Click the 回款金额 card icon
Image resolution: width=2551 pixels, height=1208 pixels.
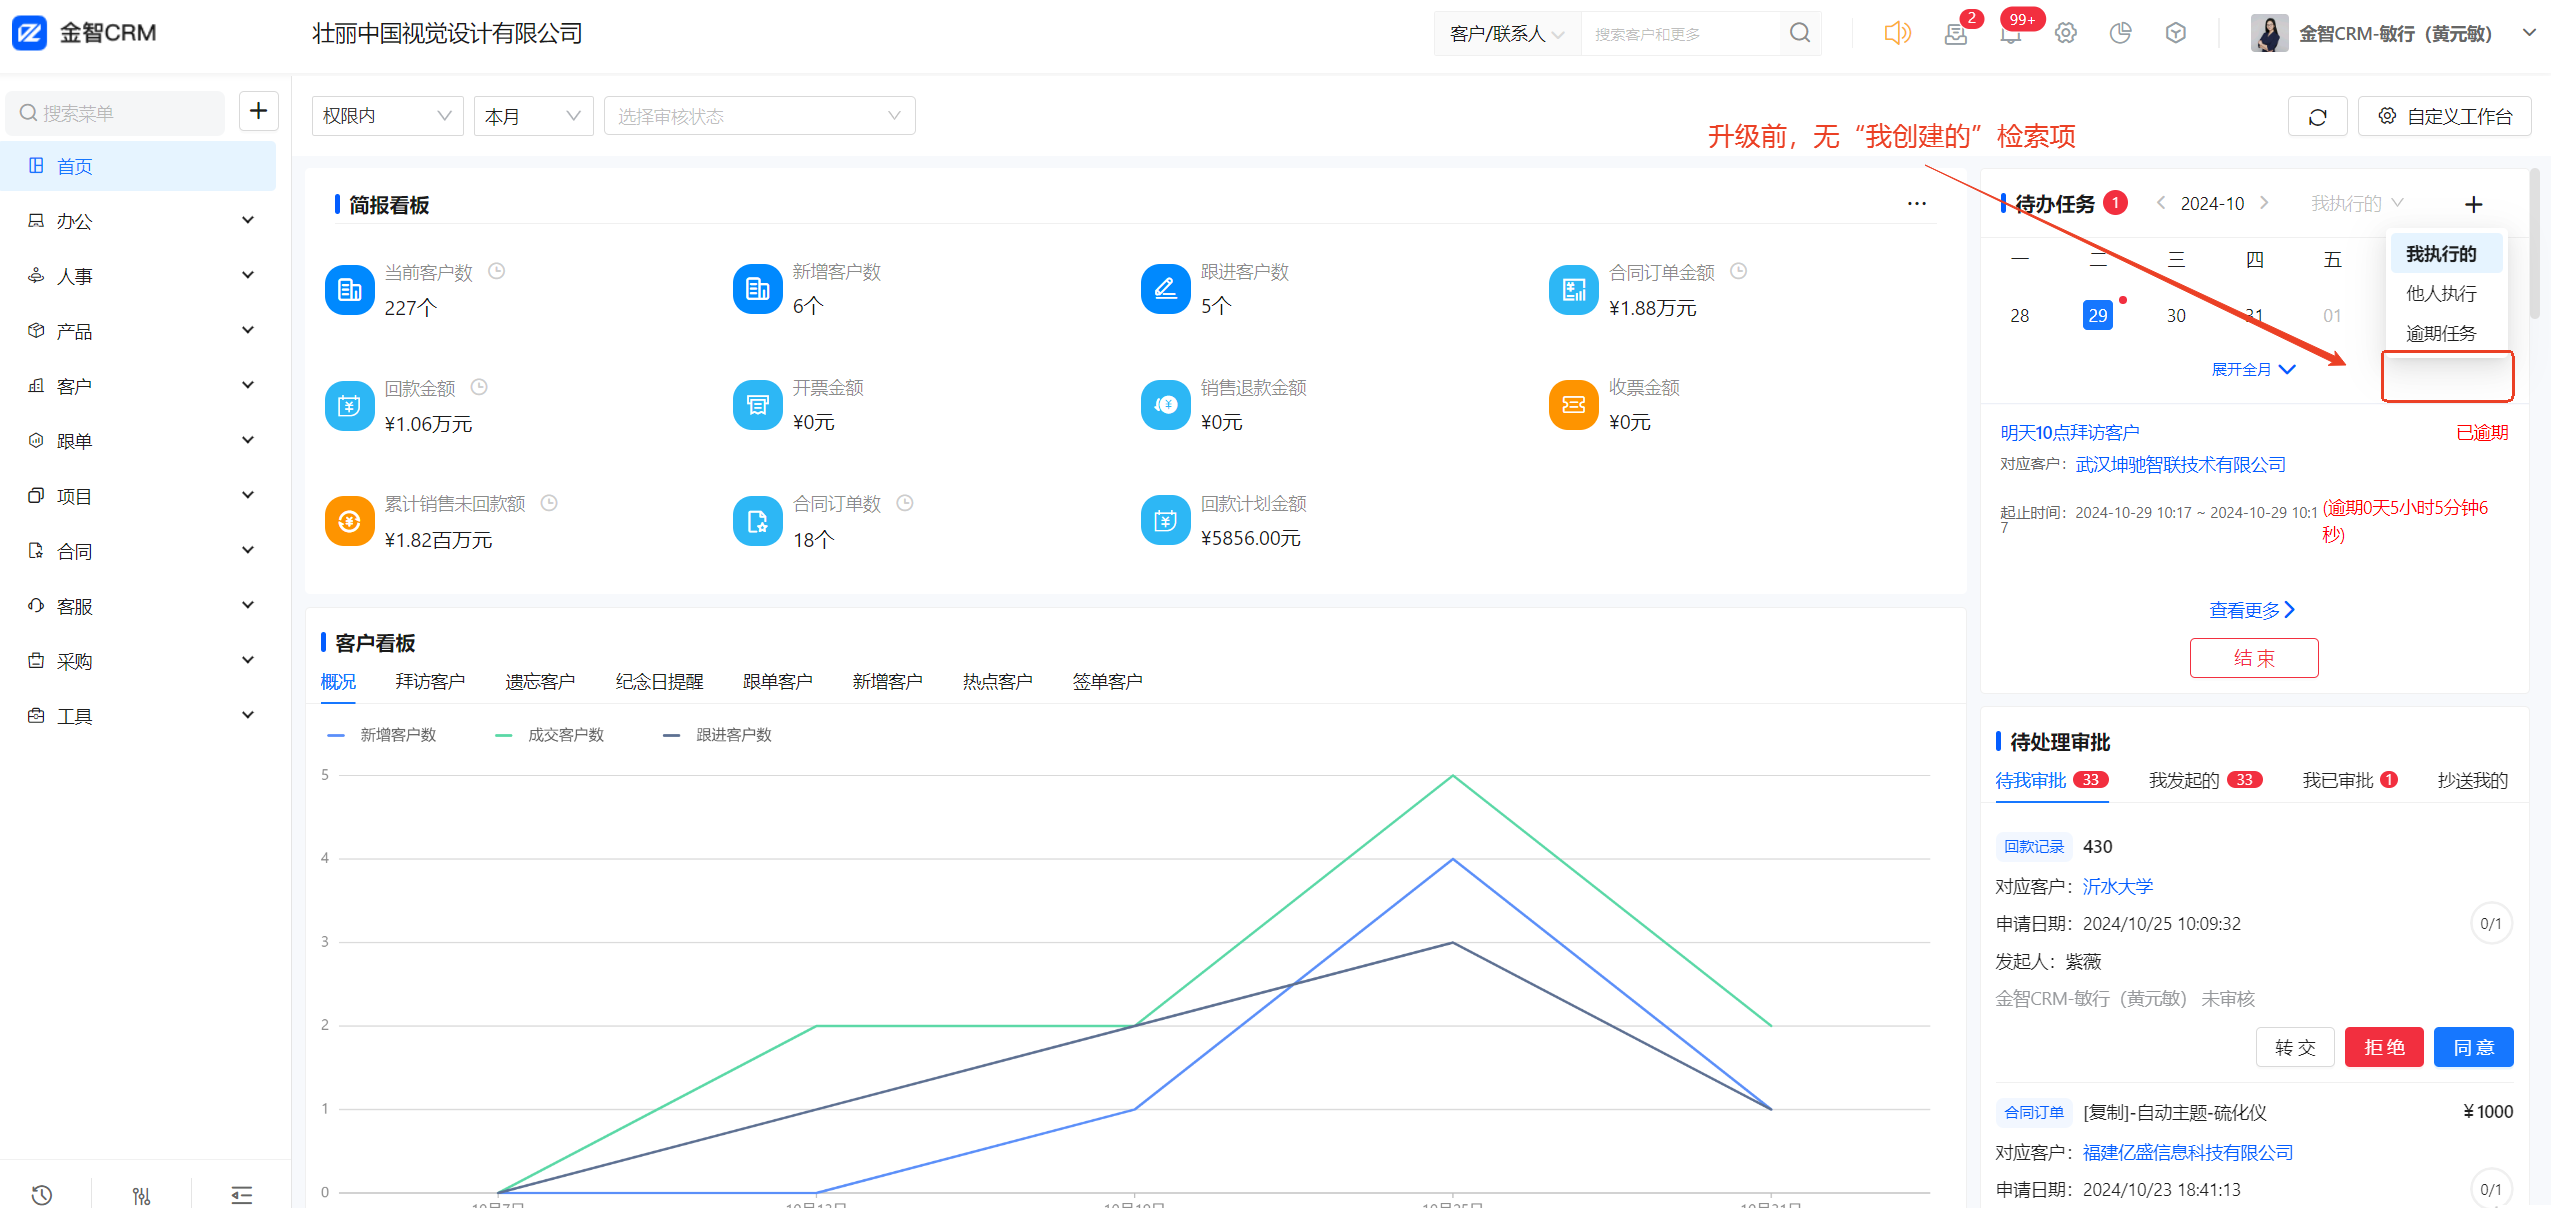[349, 406]
